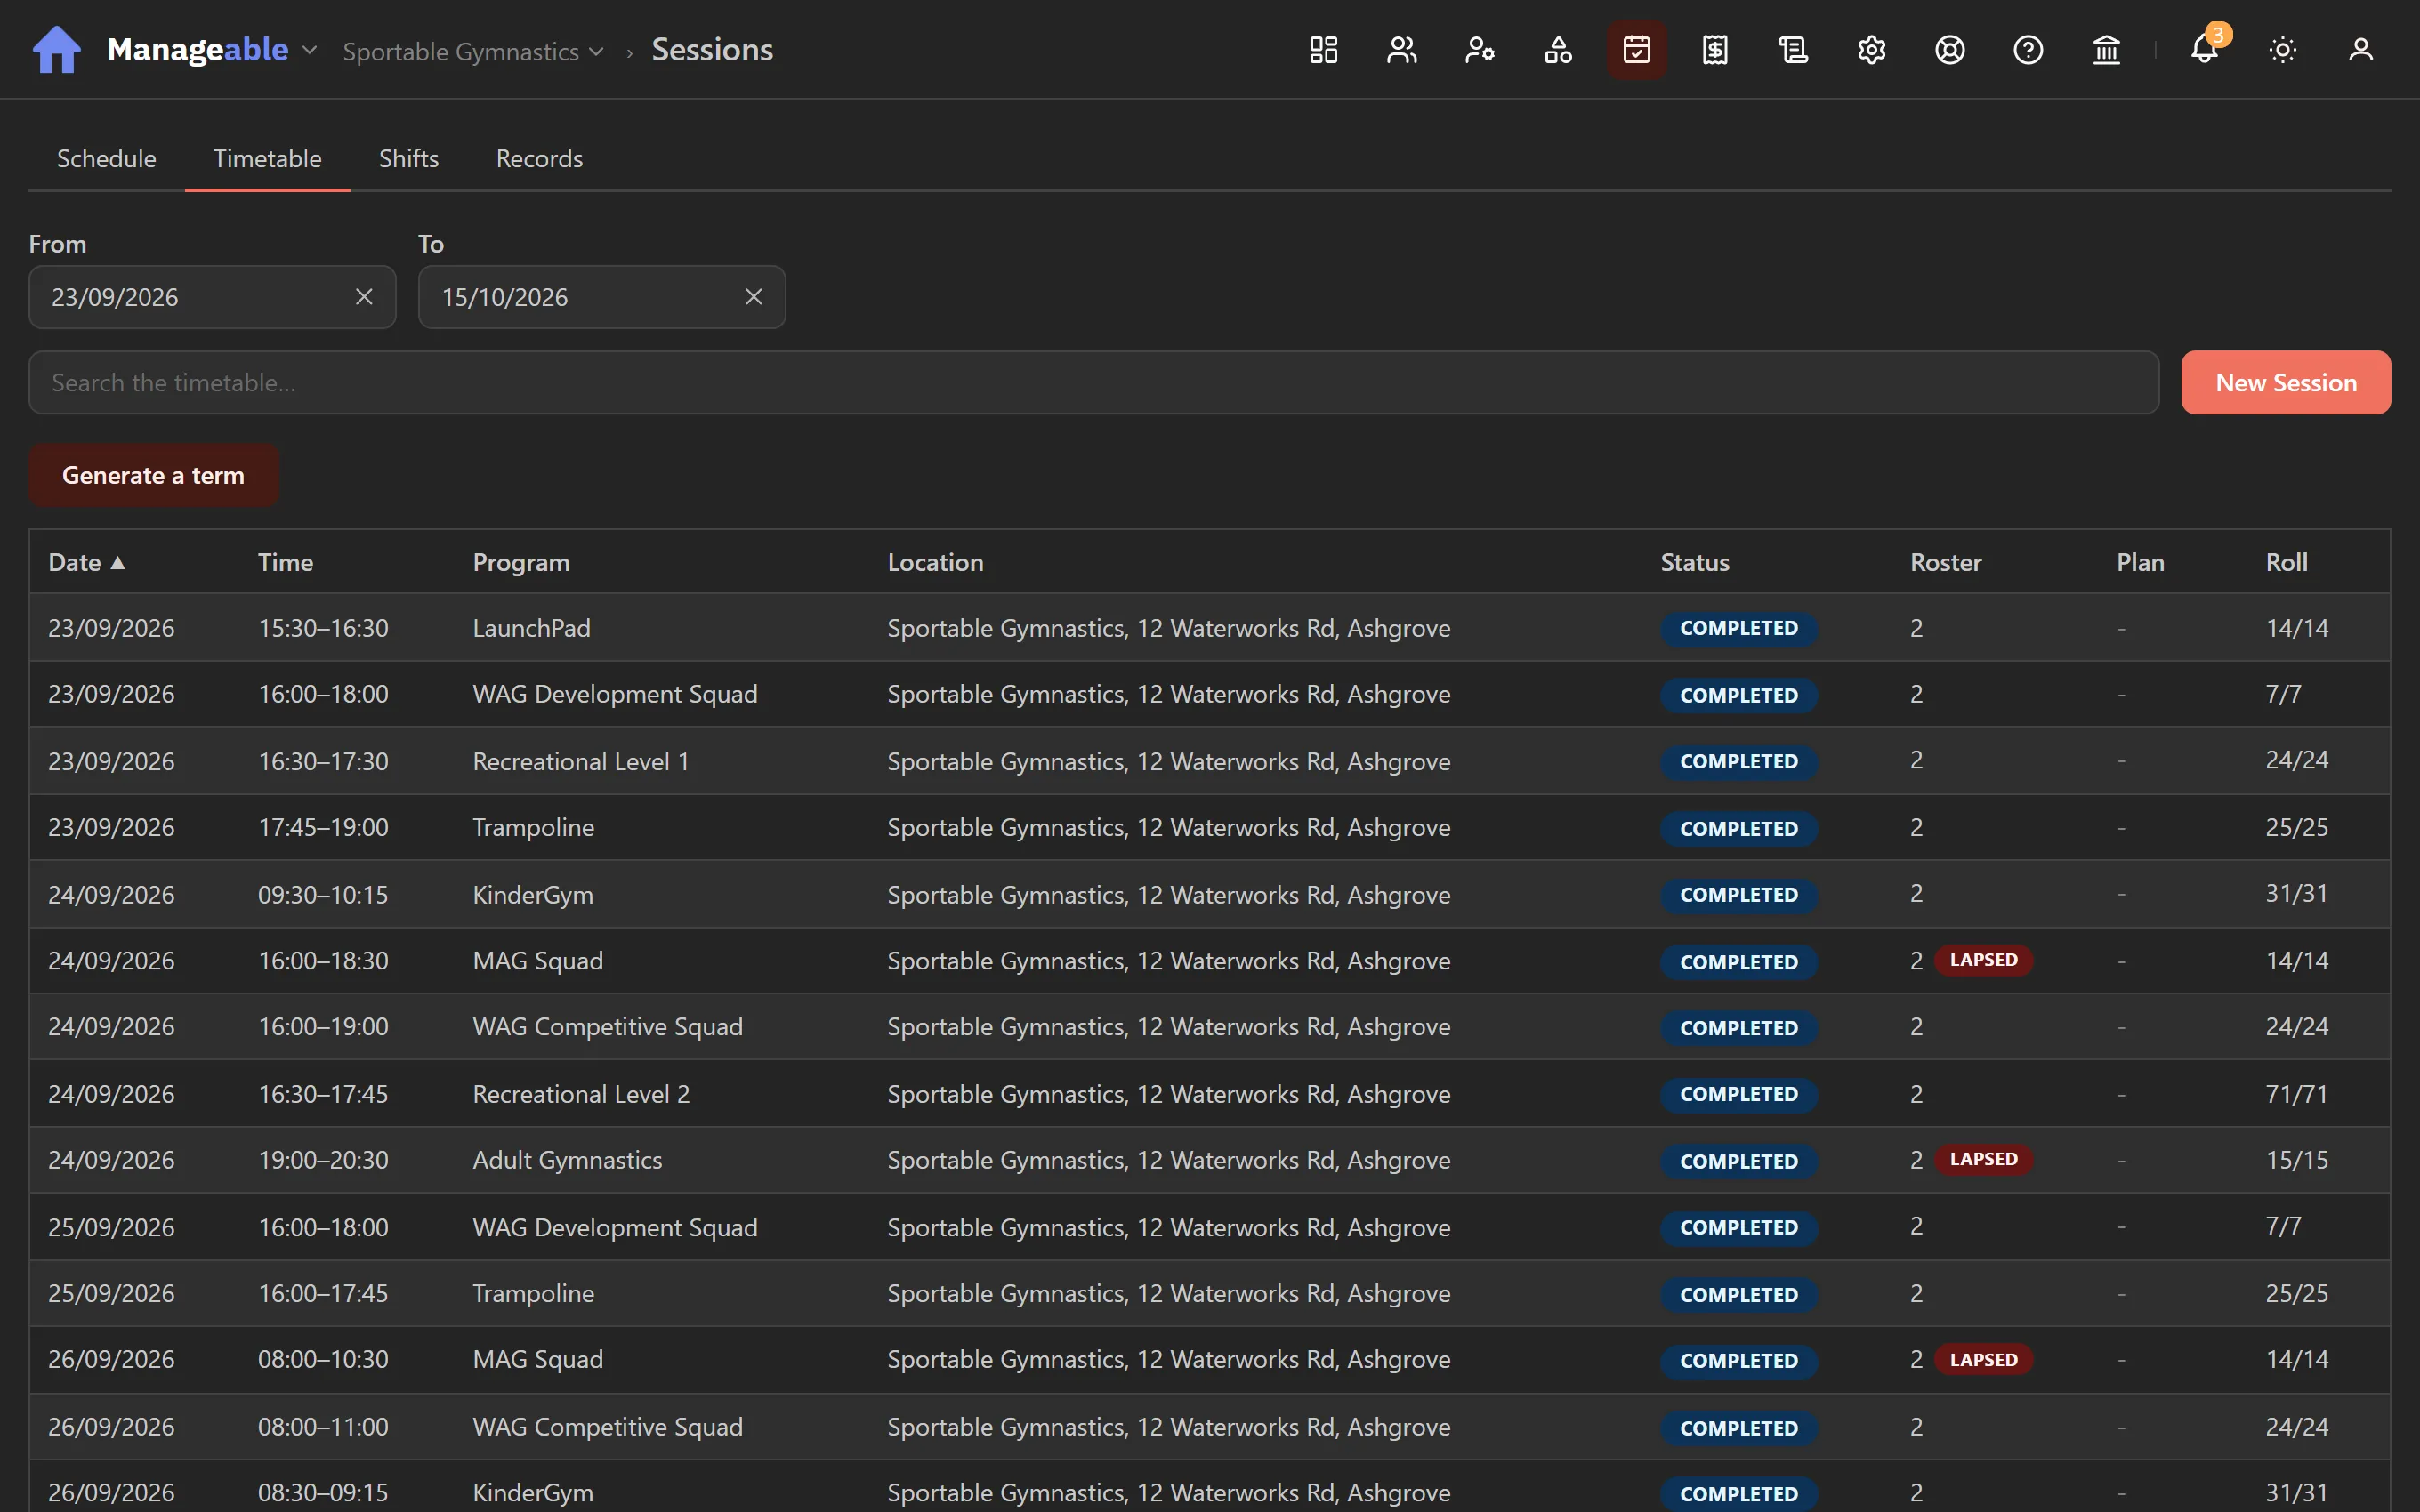Open the sessions calendar icon
Viewport: 2420px width, 1512px height.
[x=1636, y=49]
